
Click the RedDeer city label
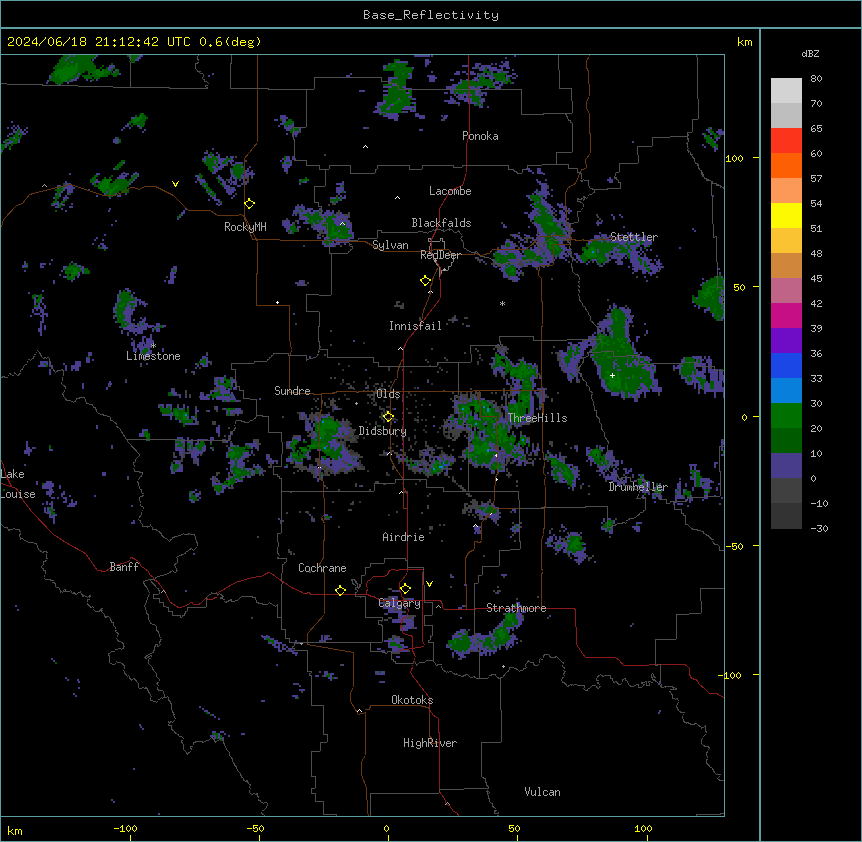pos(440,255)
